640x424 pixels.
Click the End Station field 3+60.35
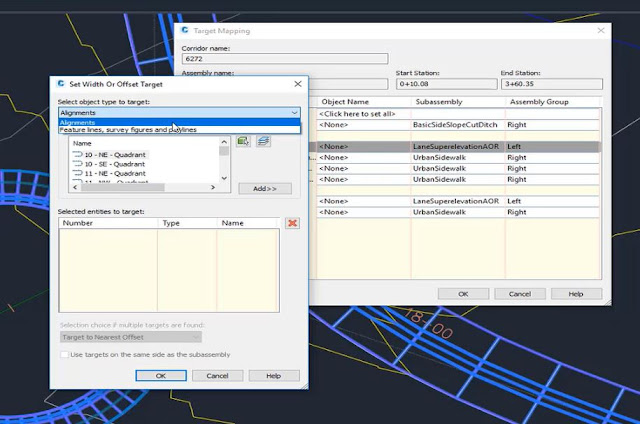[551, 84]
